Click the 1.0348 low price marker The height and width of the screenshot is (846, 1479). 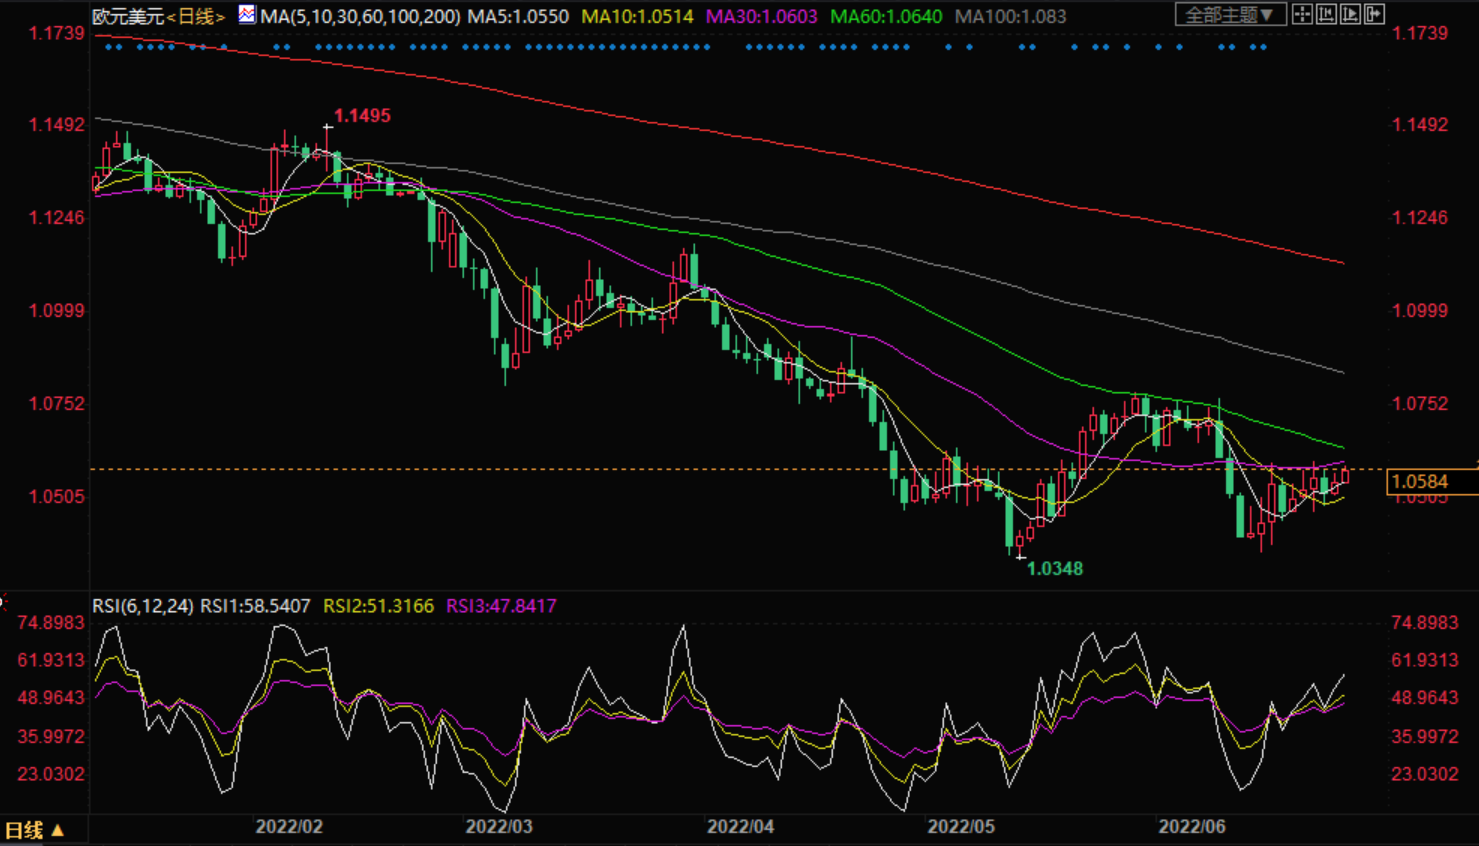(1055, 569)
